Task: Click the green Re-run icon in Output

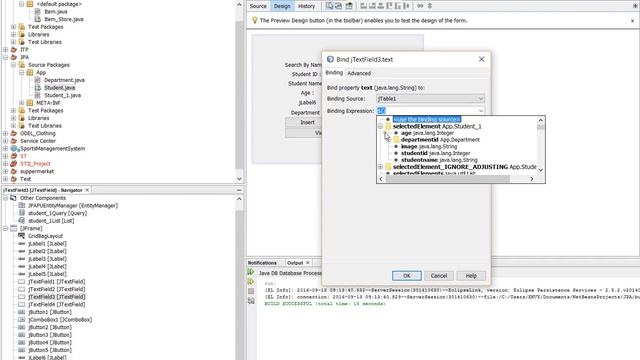Action: pos(251,272)
